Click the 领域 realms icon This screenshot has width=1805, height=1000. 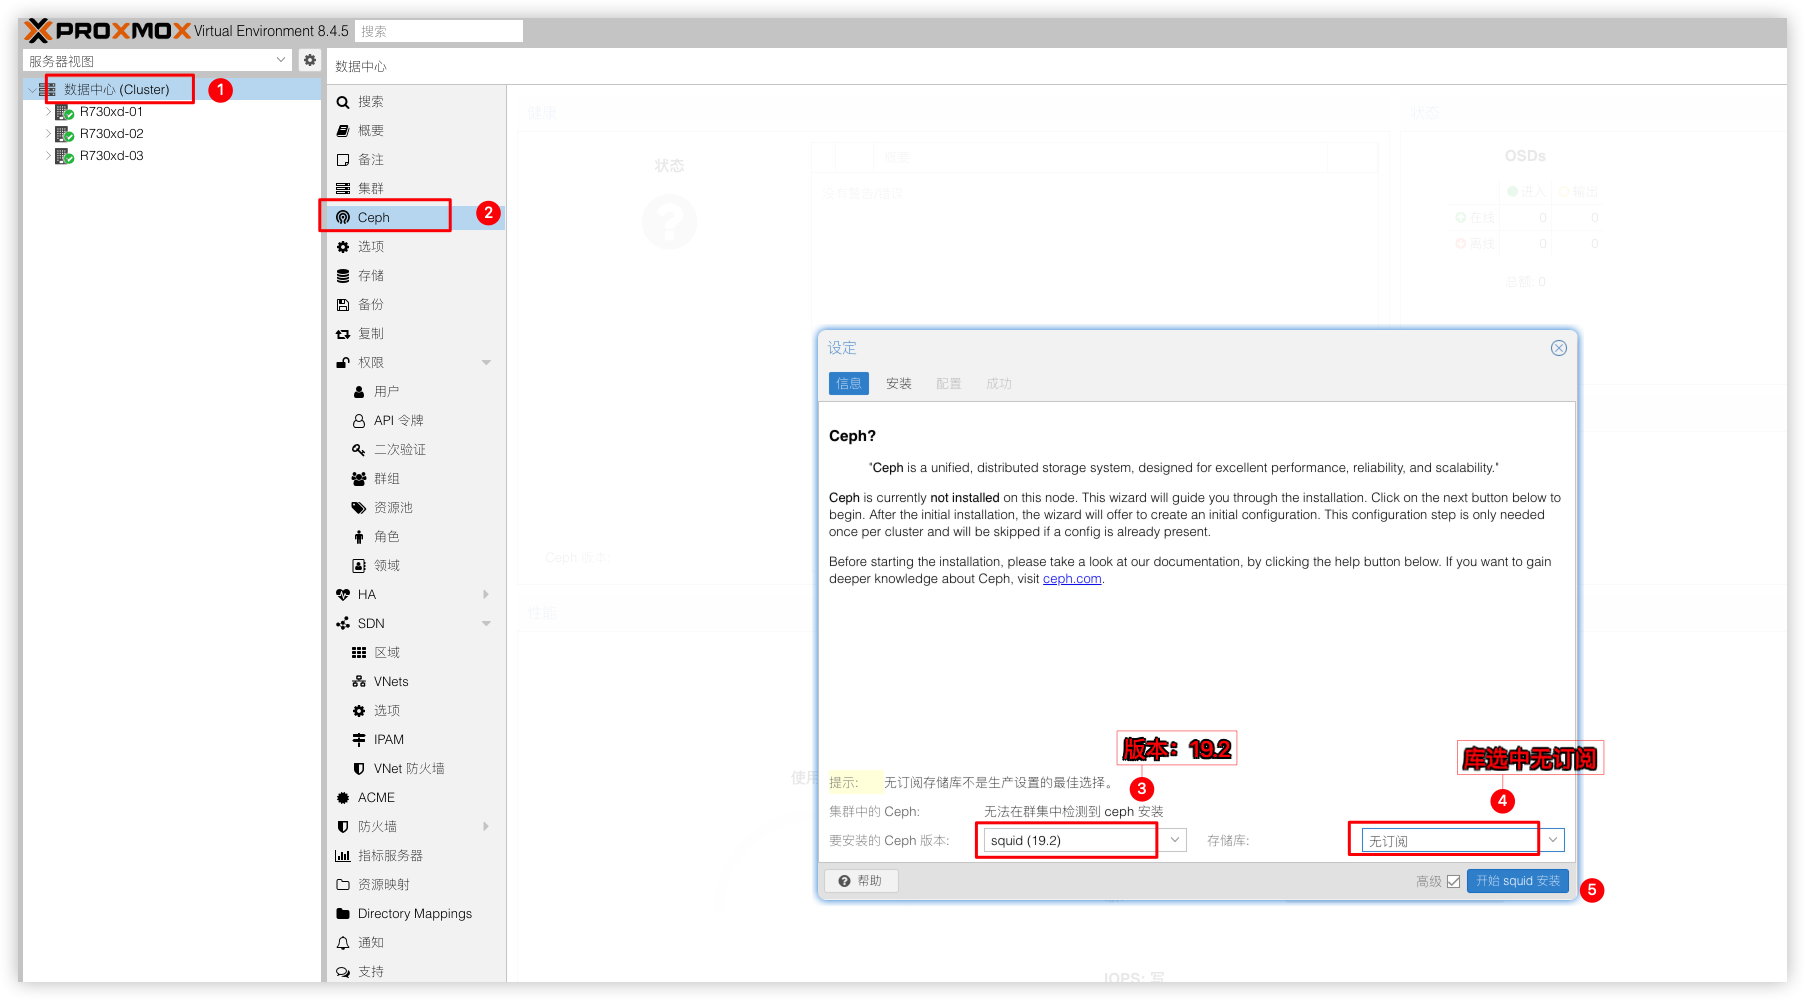click(x=359, y=566)
